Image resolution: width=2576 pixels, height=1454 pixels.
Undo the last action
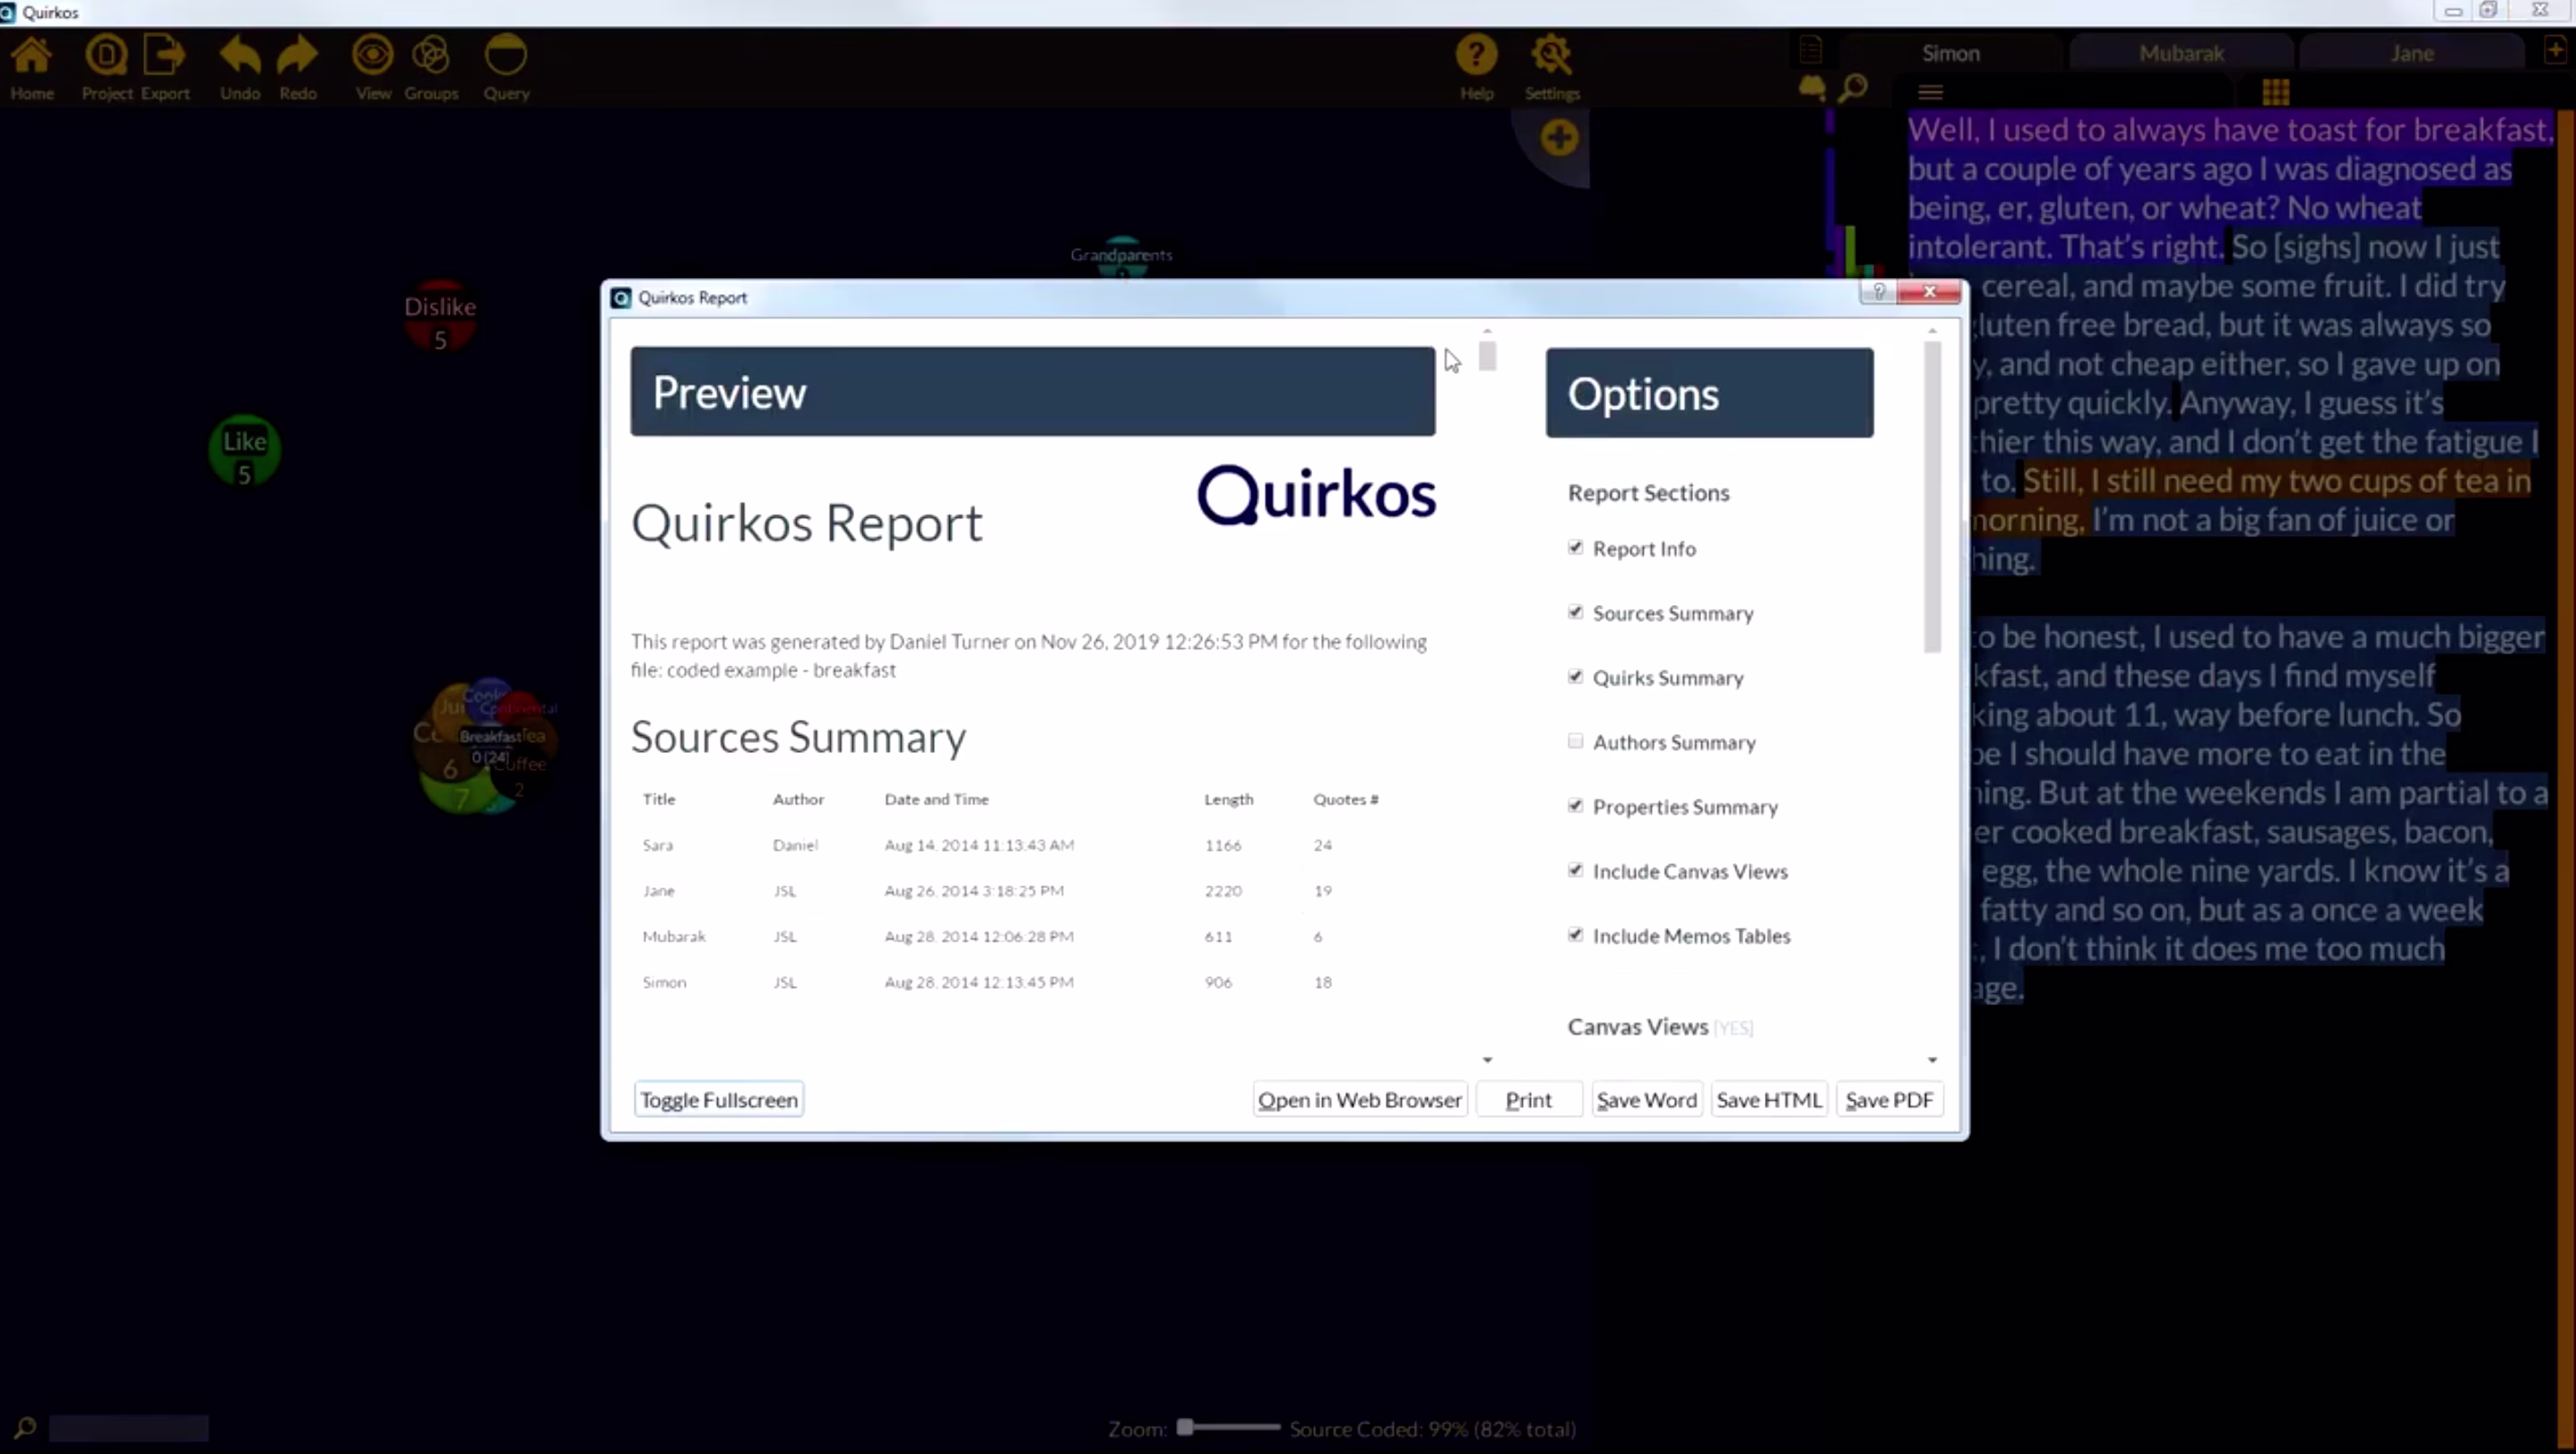click(239, 67)
